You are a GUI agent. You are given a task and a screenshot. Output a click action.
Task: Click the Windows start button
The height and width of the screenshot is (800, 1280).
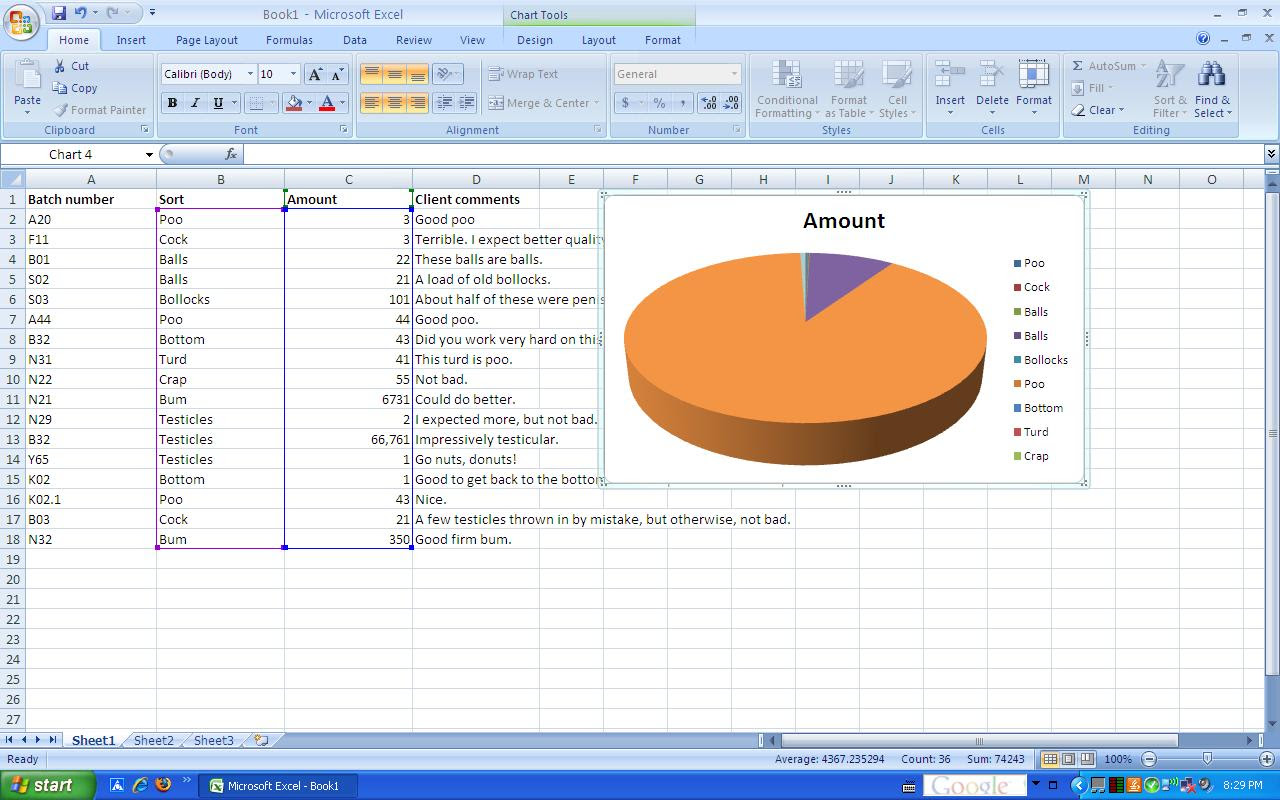point(48,785)
